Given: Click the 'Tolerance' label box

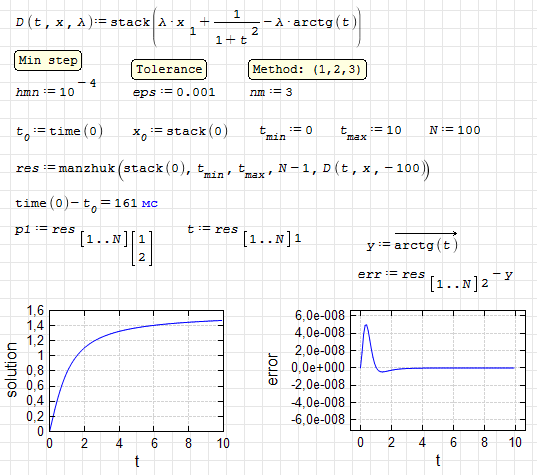Looking at the screenshot, I should (169, 70).
